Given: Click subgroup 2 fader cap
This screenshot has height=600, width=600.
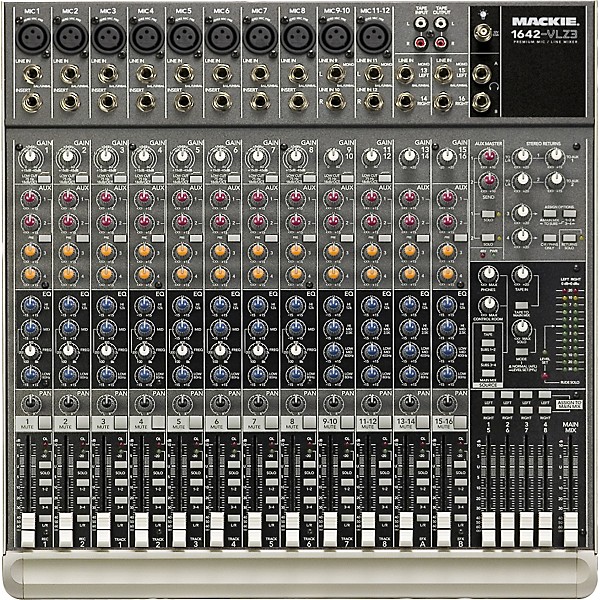Looking at the screenshot, I should [507, 529].
